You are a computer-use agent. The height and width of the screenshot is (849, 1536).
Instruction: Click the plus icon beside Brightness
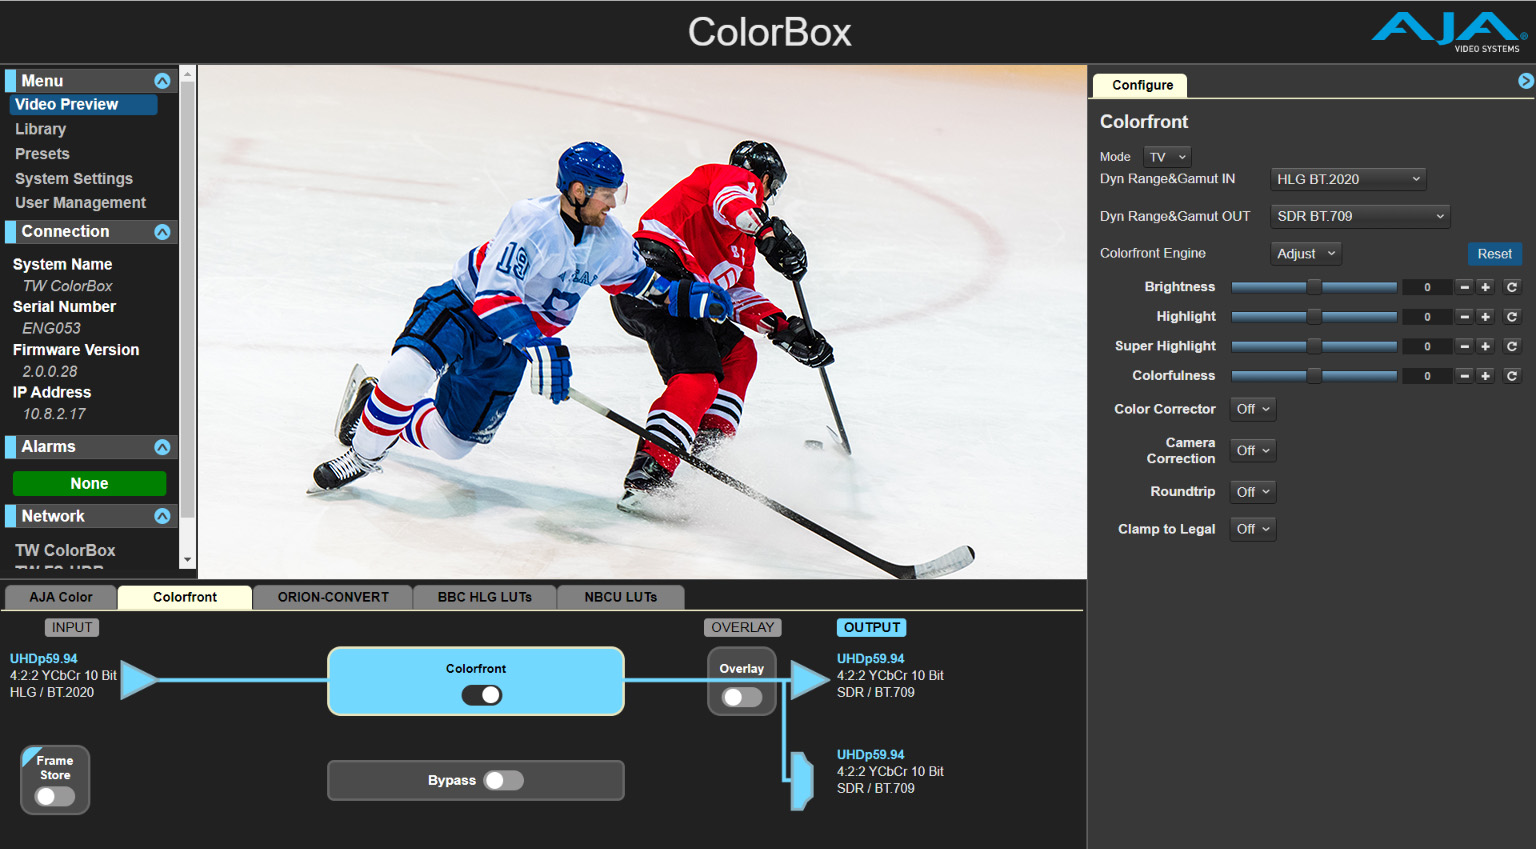coord(1486,287)
